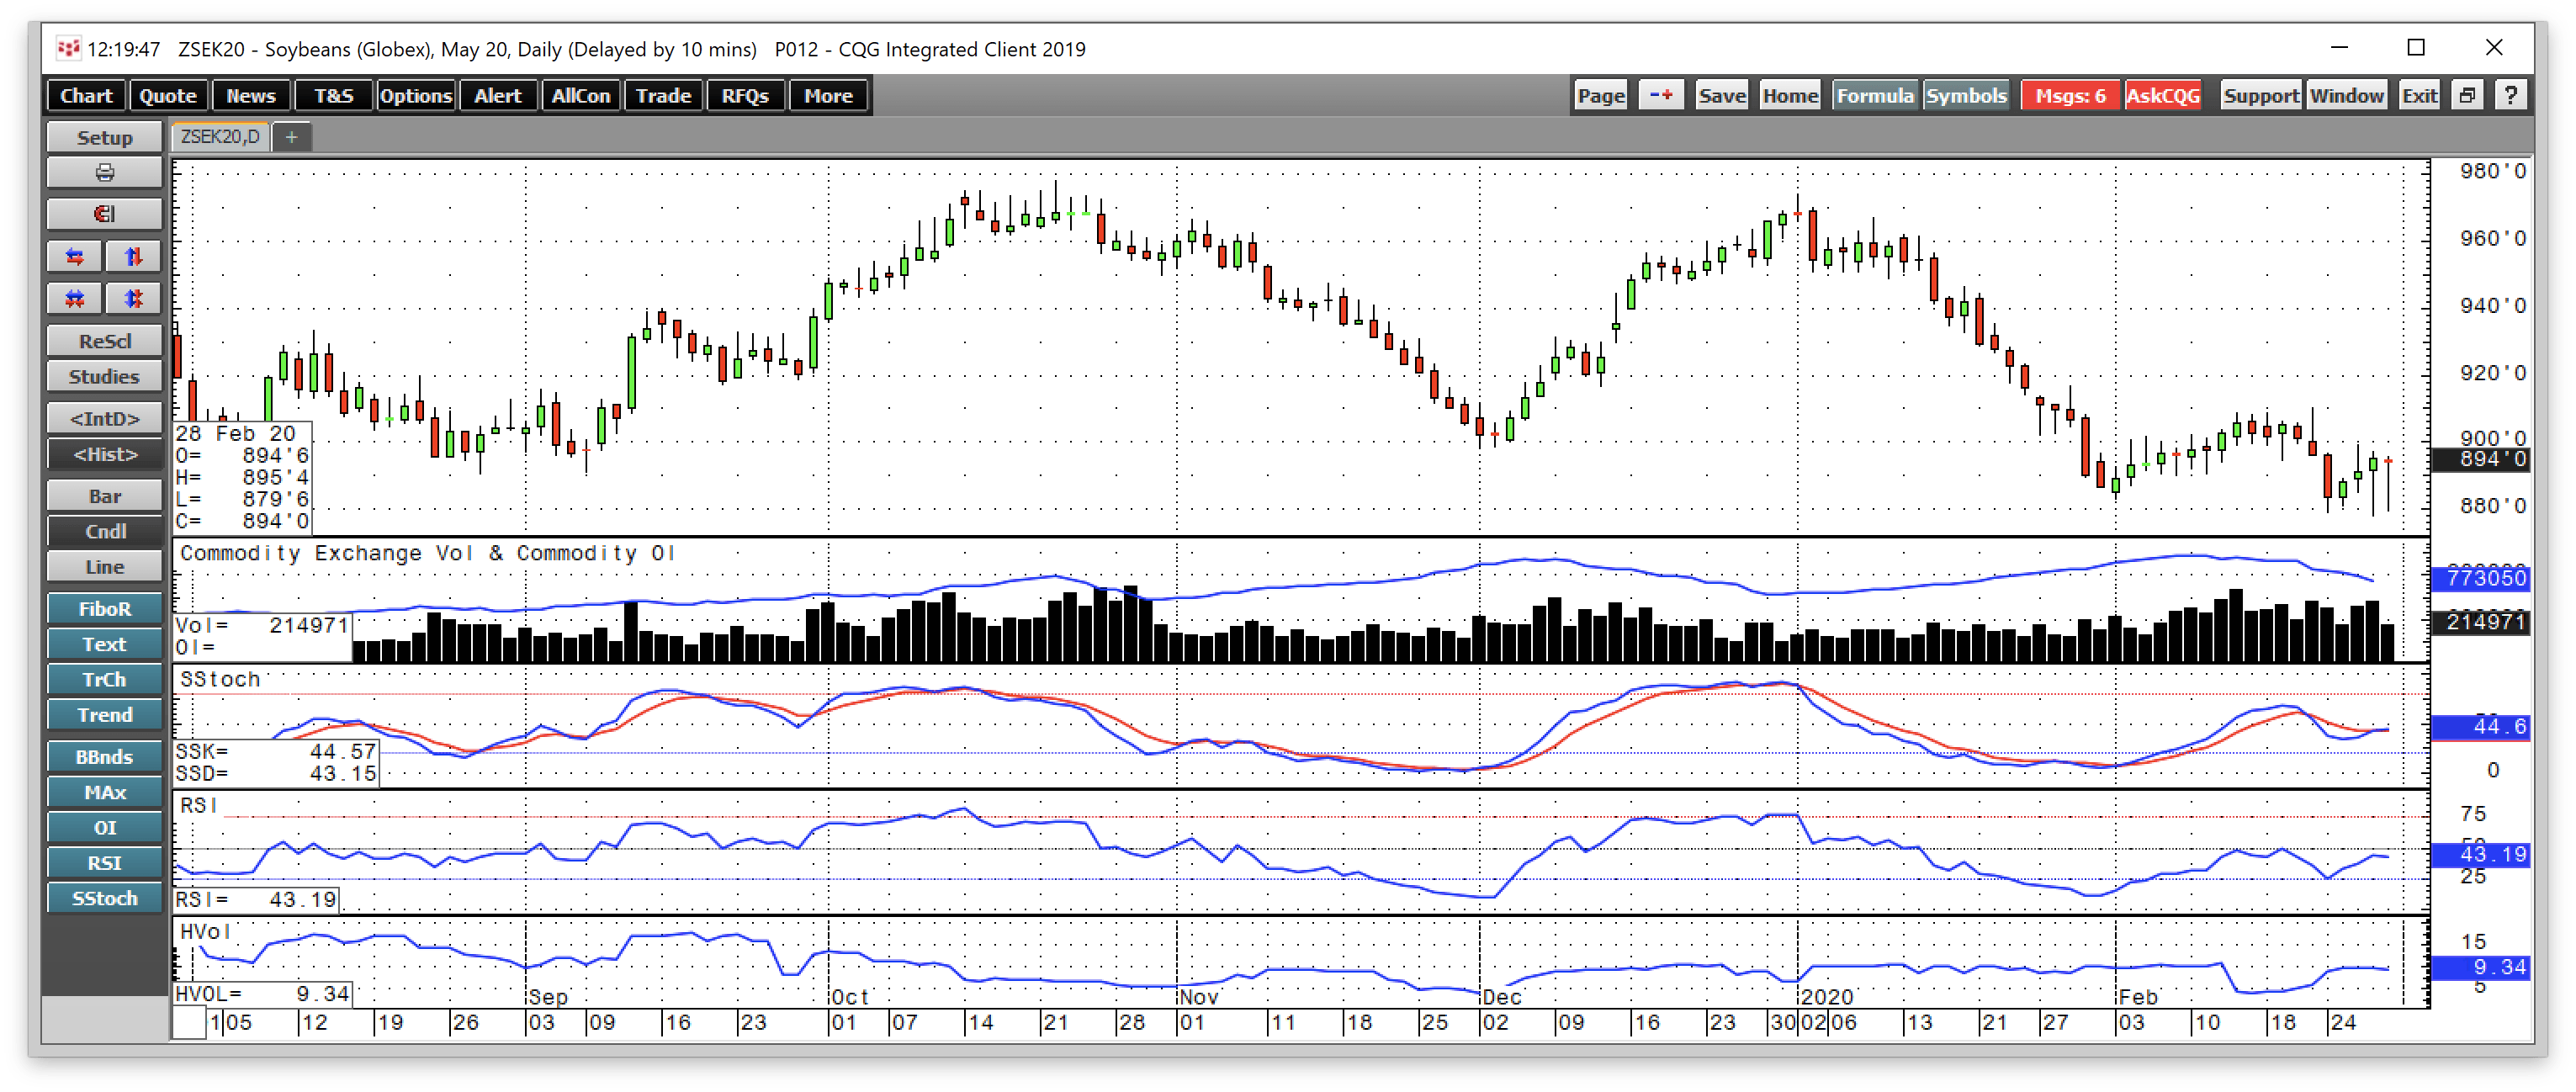Switch chart type to Line
Viewport: 2576px width, 1092px height.
104,567
